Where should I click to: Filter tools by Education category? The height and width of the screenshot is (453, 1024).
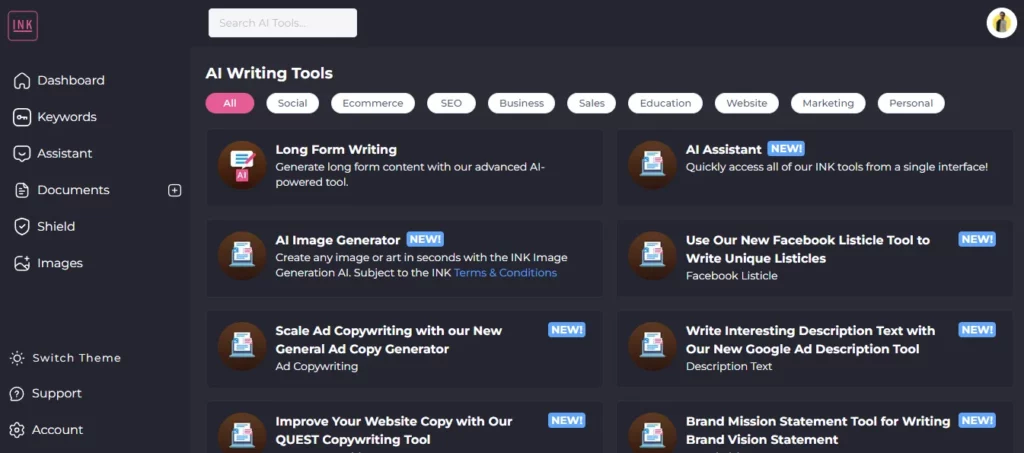click(x=665, y=103)
